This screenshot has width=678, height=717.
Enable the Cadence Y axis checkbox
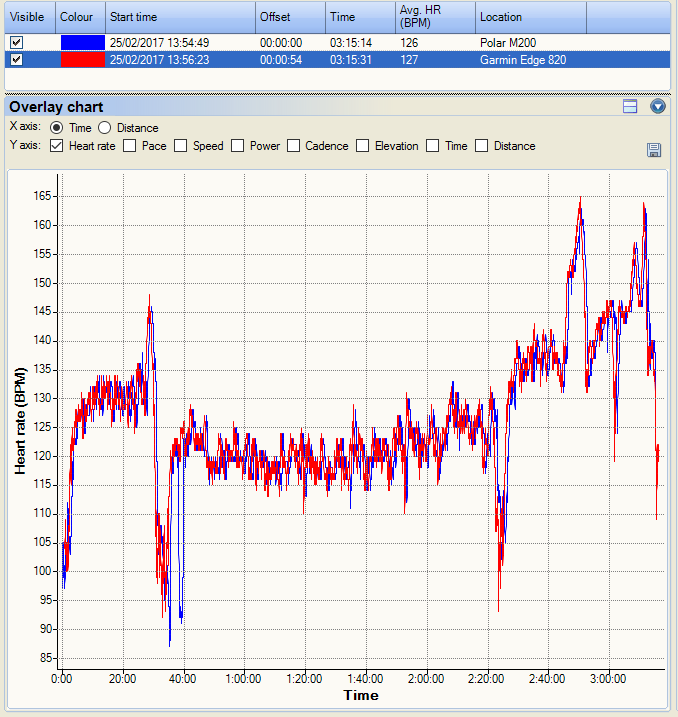point(293,146)
